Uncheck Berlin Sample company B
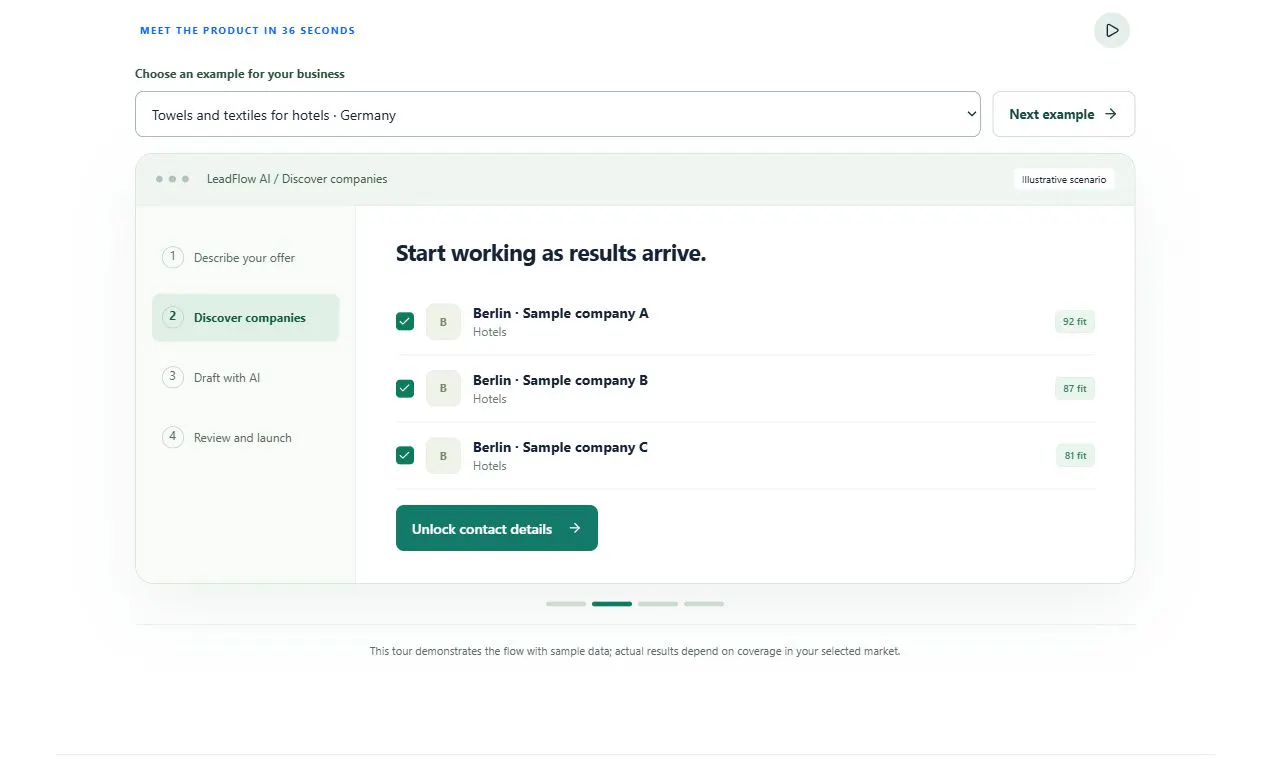The image size is (1270, 760). point(405,388)
